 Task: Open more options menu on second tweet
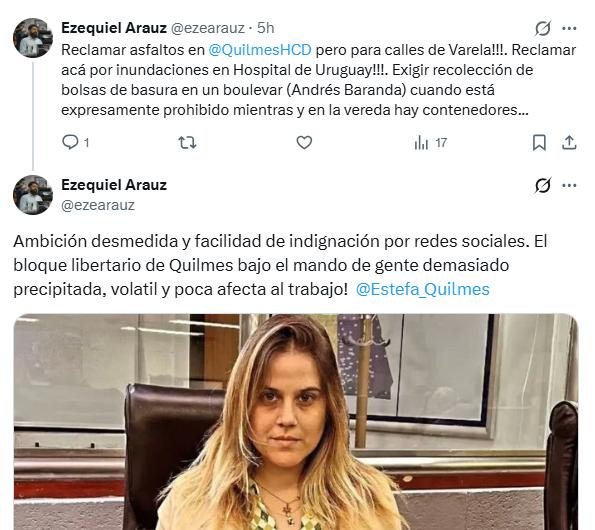569,185
